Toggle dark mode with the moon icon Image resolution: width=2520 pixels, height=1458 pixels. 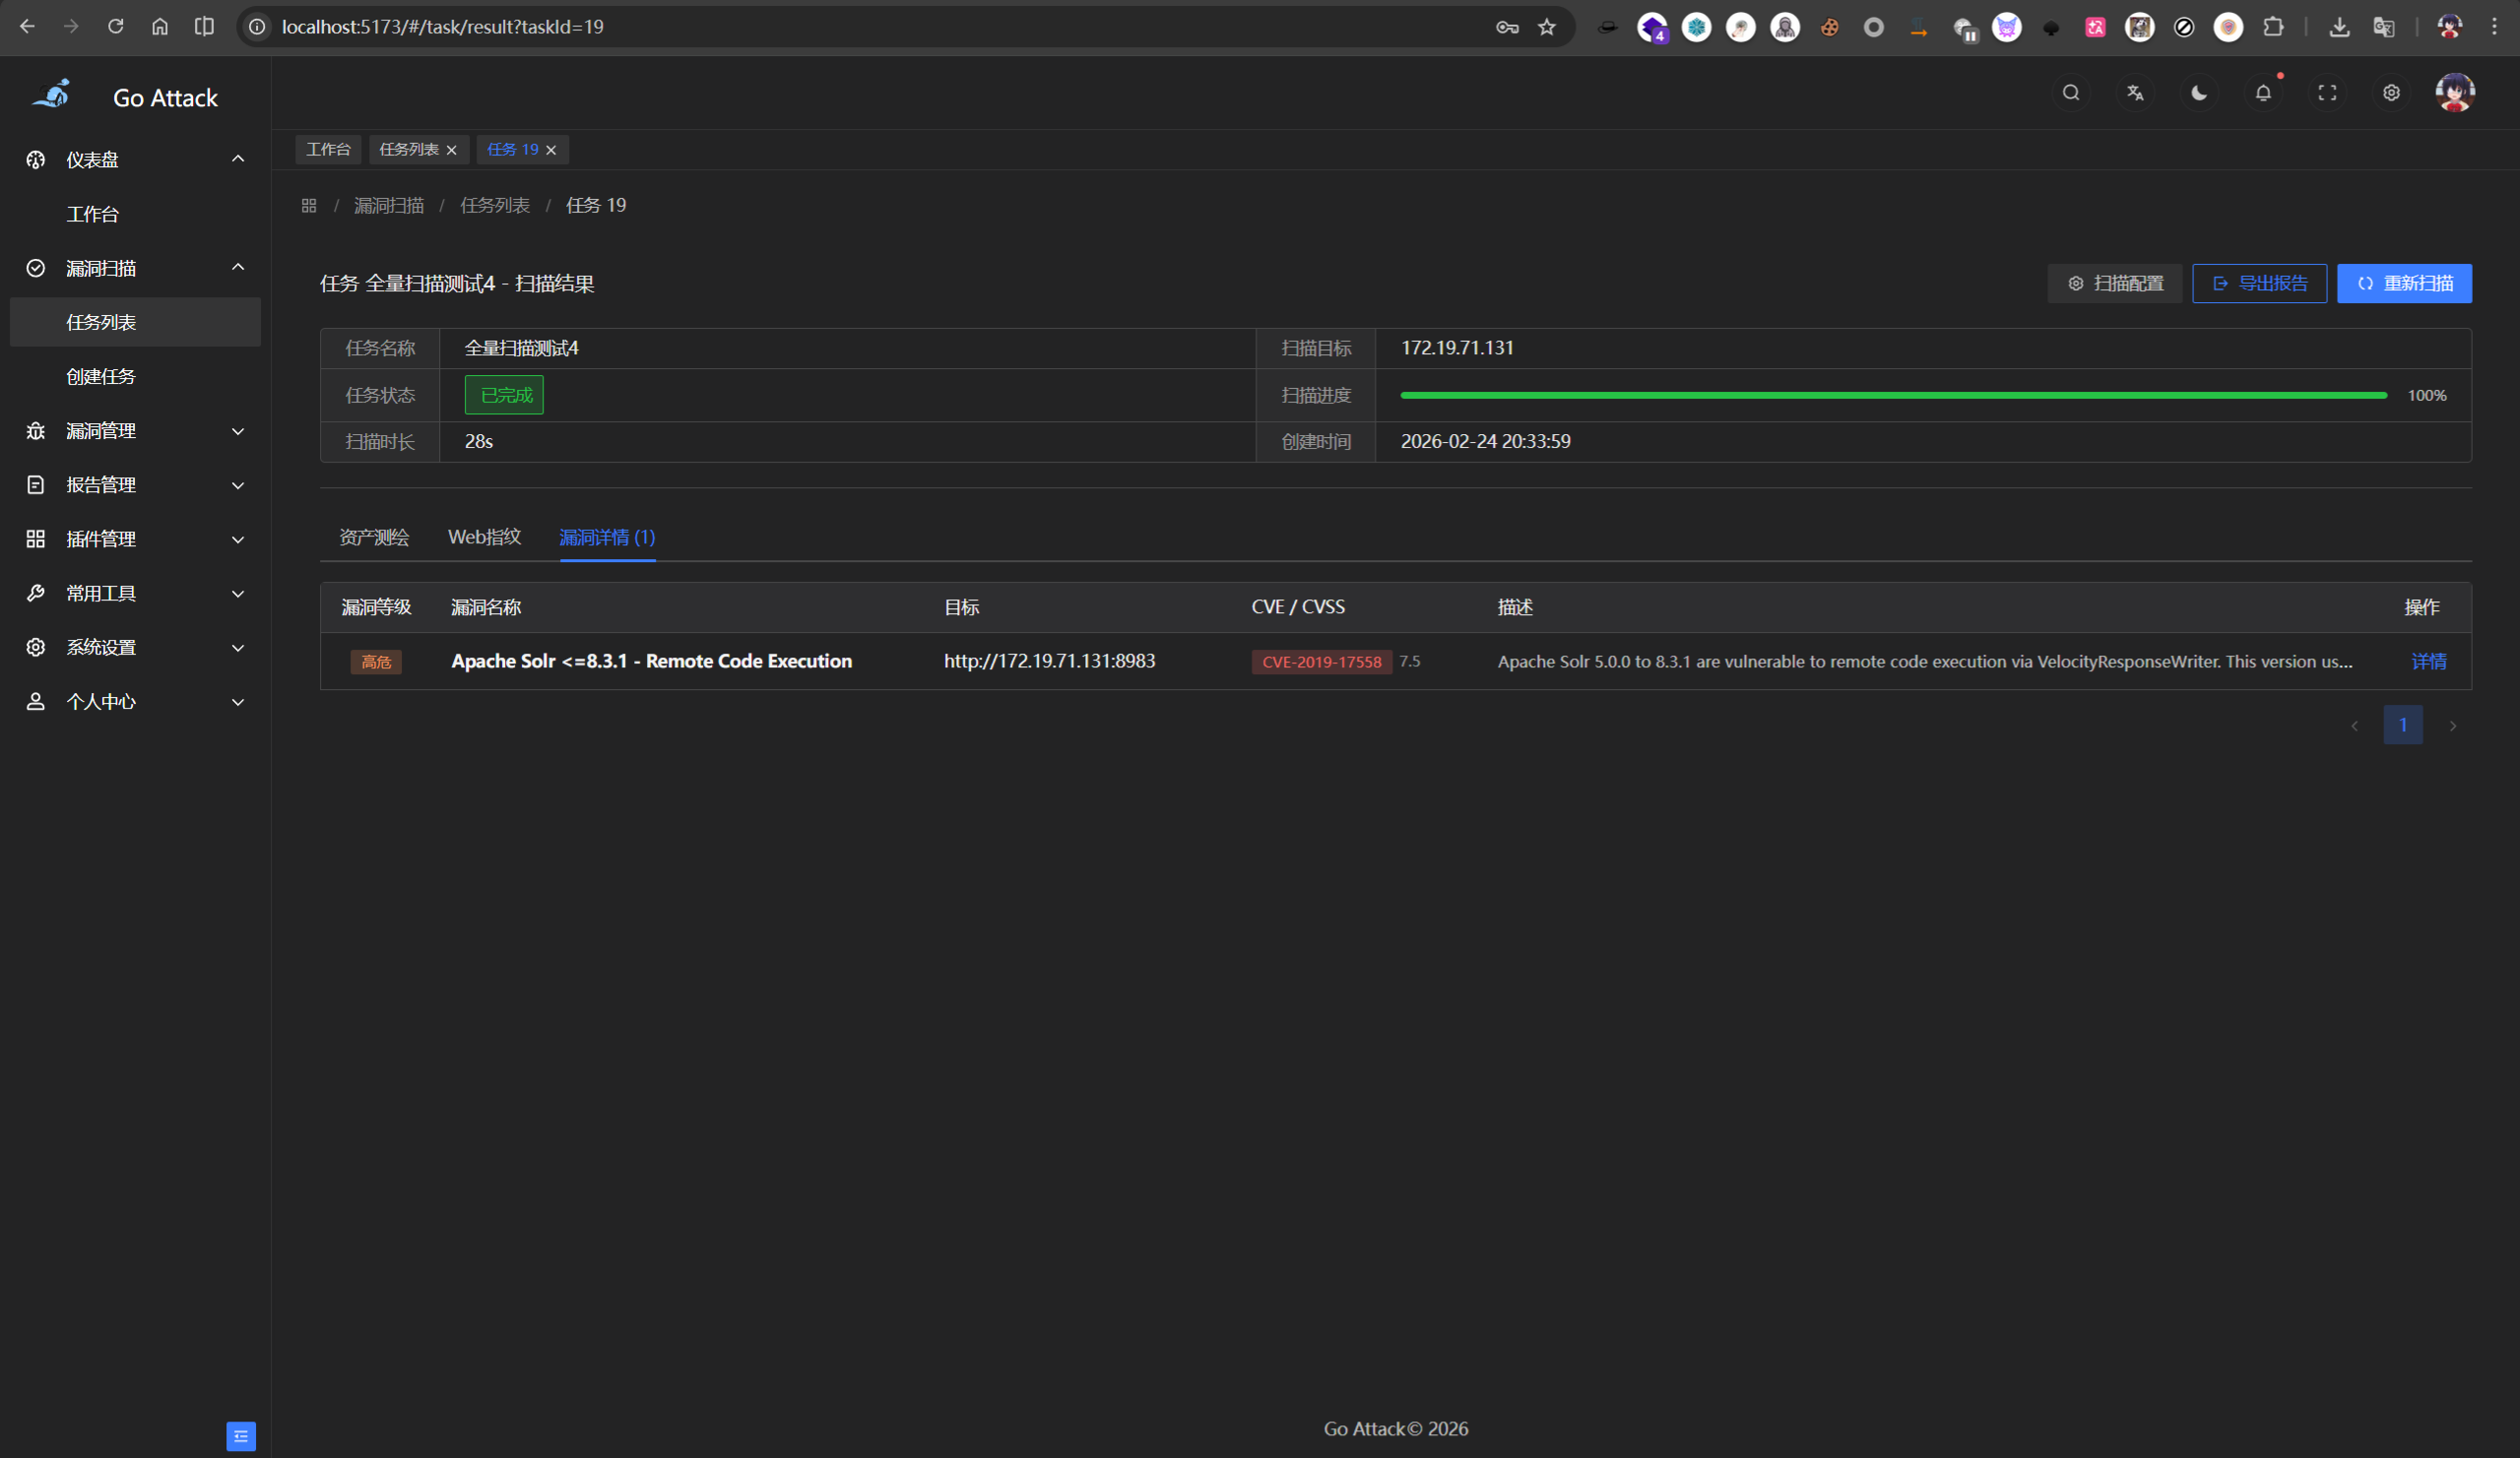(x=2199, y=93)
